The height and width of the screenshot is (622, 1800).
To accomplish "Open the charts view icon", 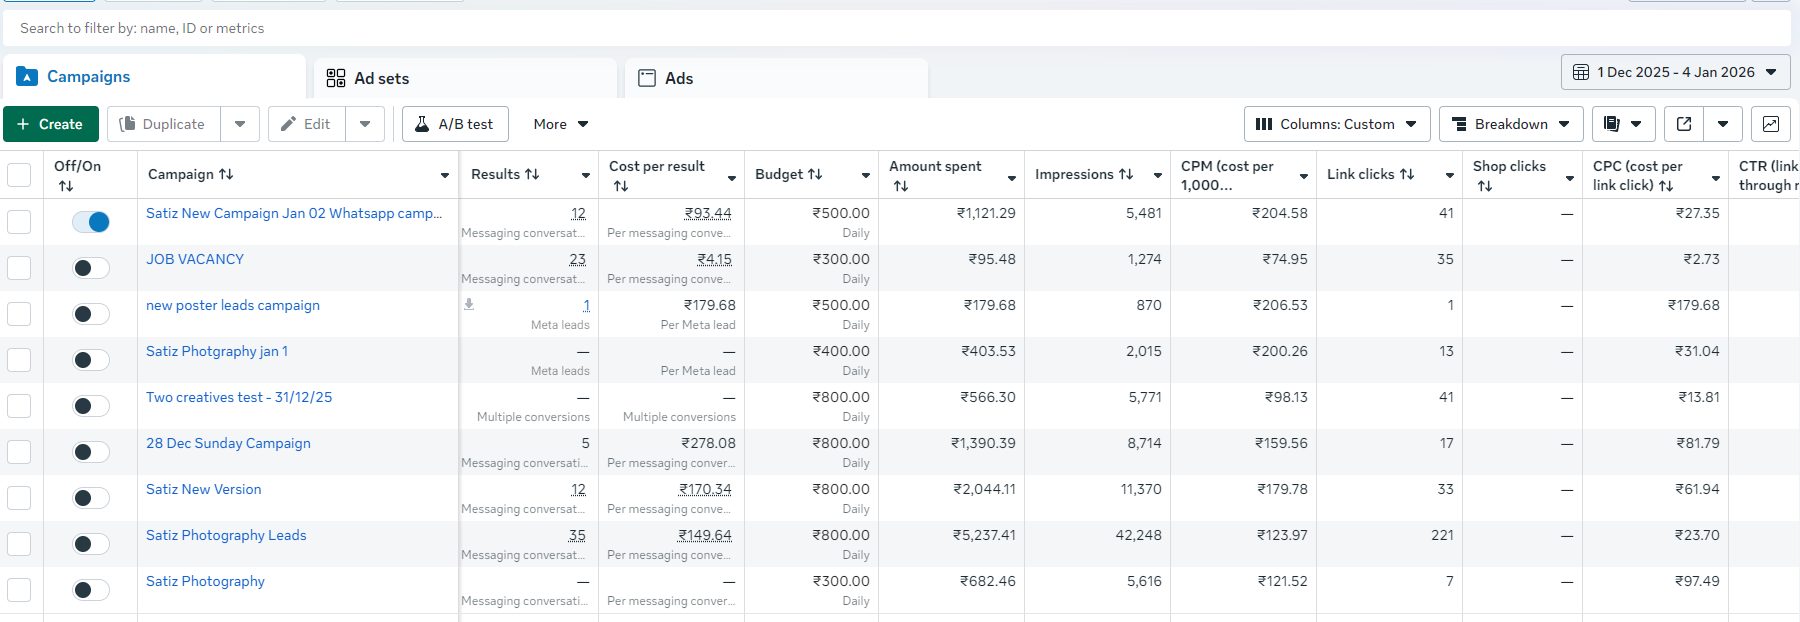I will [1770, 124].
